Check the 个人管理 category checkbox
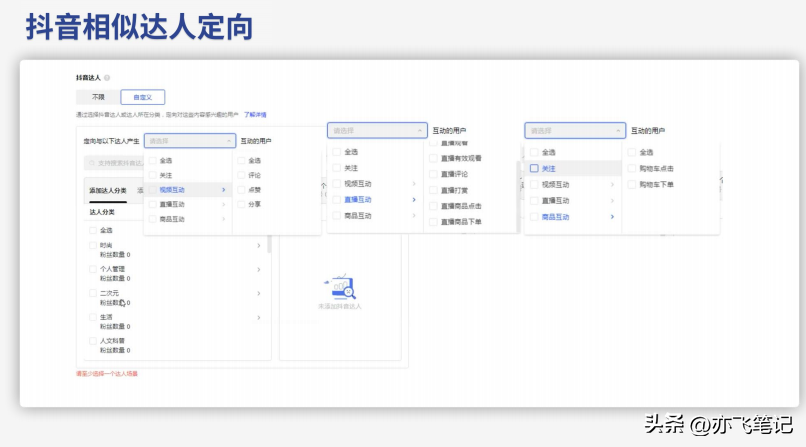This screenshot has width=806, height=447. click(93, 269)
